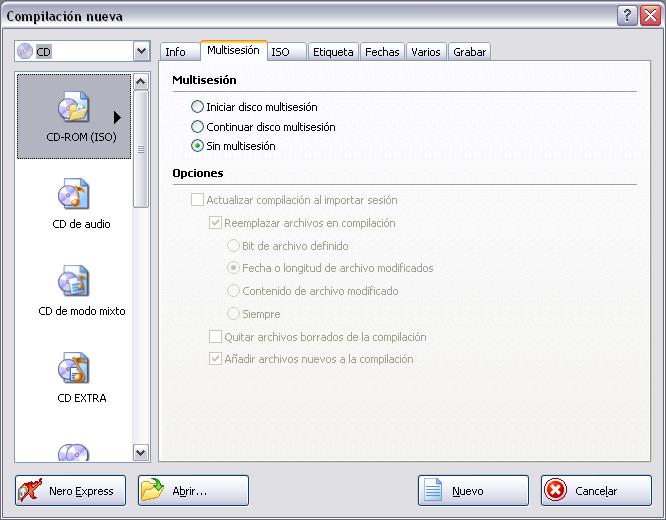
Task: Open the context help question mark
Action: pyautogui.click(x=627, y=16)
